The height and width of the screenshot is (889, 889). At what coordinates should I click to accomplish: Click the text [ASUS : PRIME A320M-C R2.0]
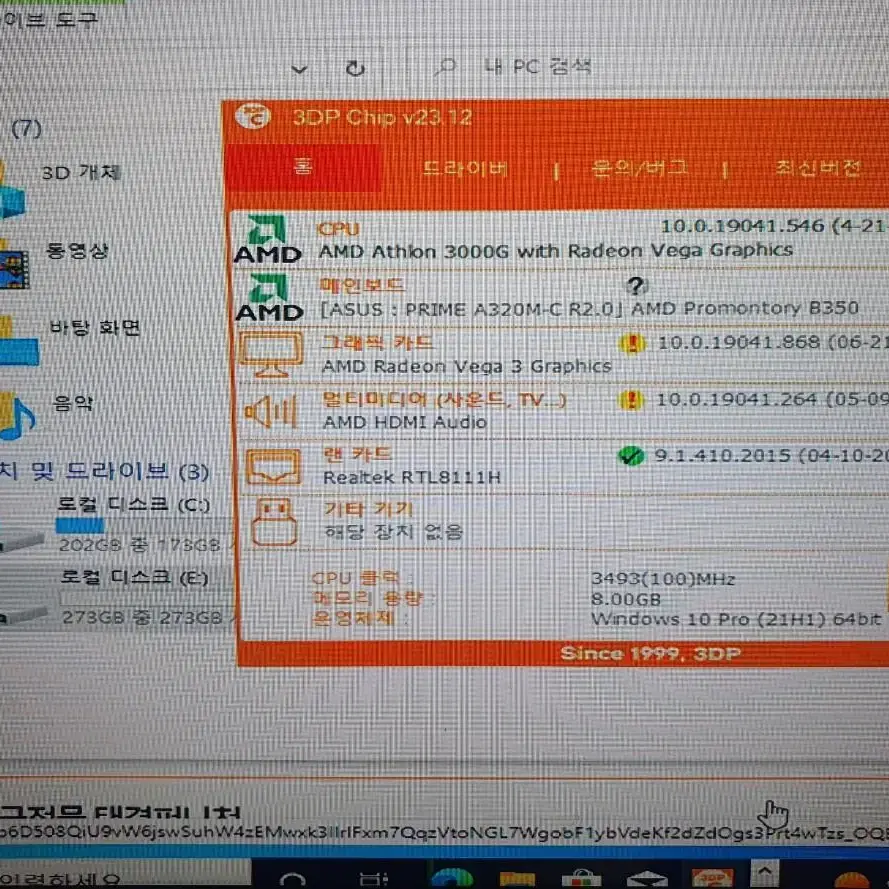tap(472, 310)
